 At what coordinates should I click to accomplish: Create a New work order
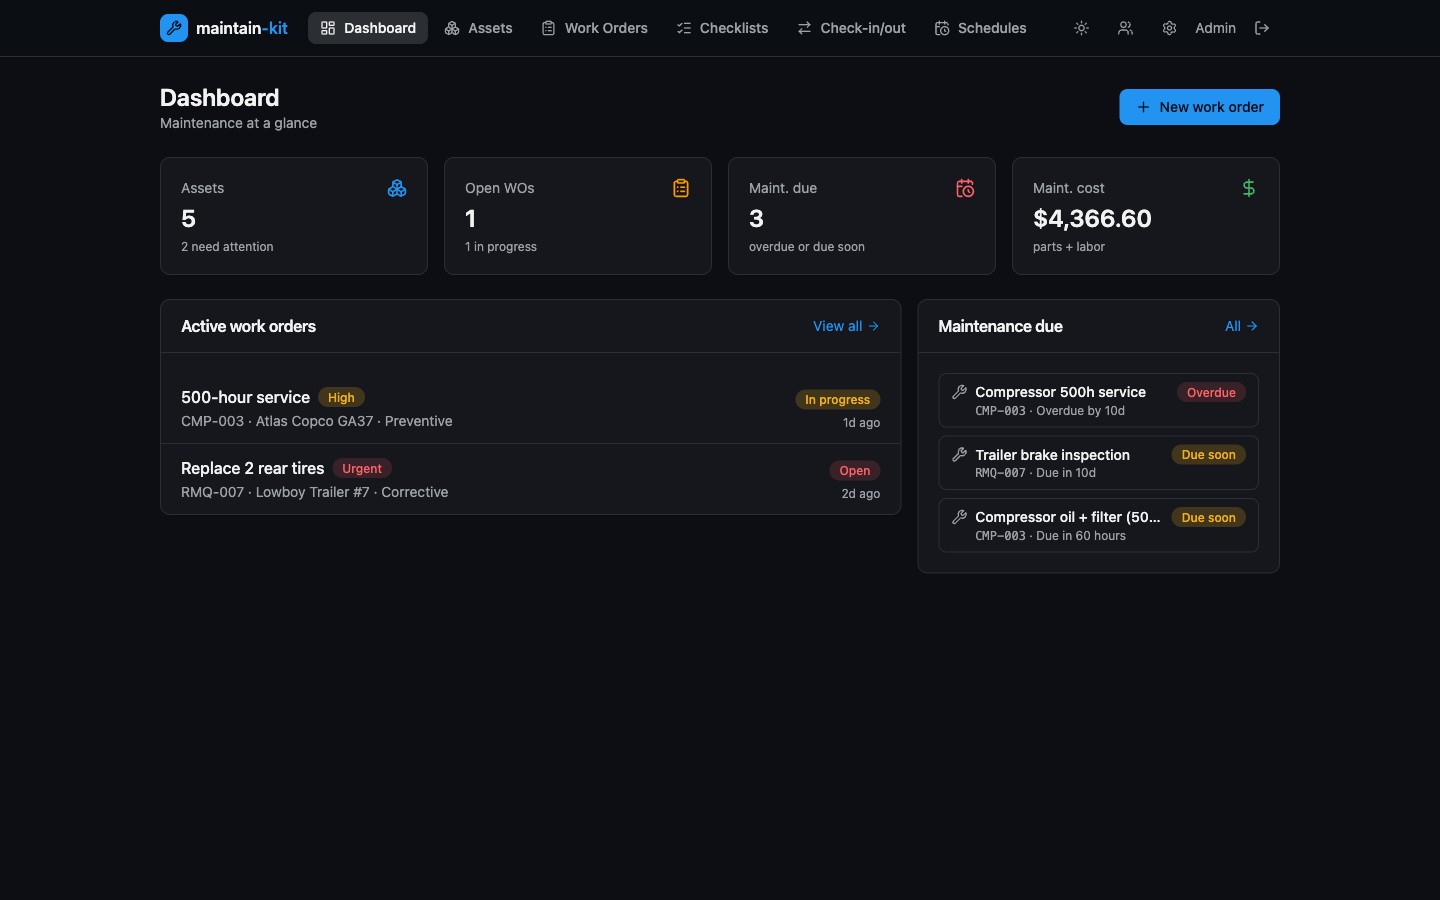(x=1199, y=107)
